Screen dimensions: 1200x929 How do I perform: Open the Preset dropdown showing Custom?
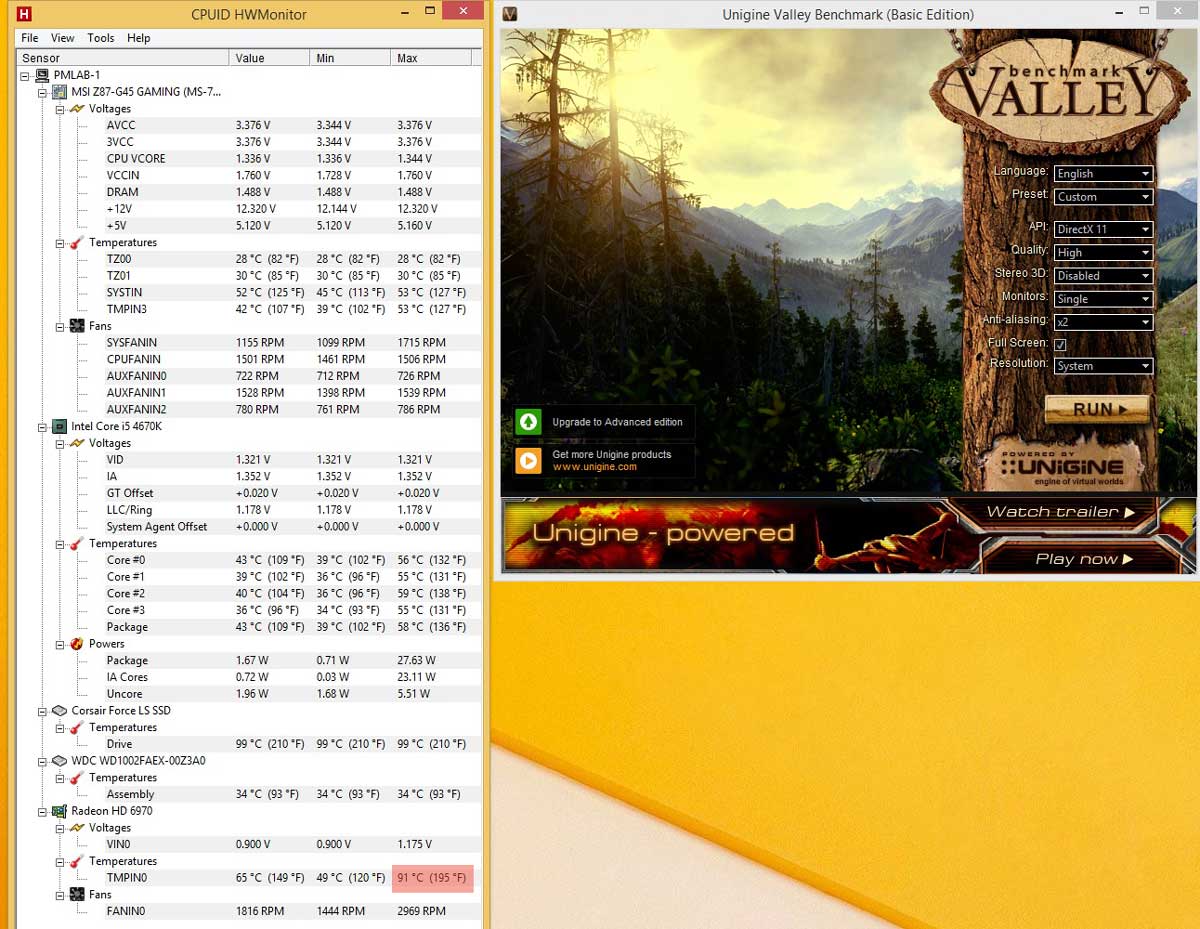(x=1103, y=197)
